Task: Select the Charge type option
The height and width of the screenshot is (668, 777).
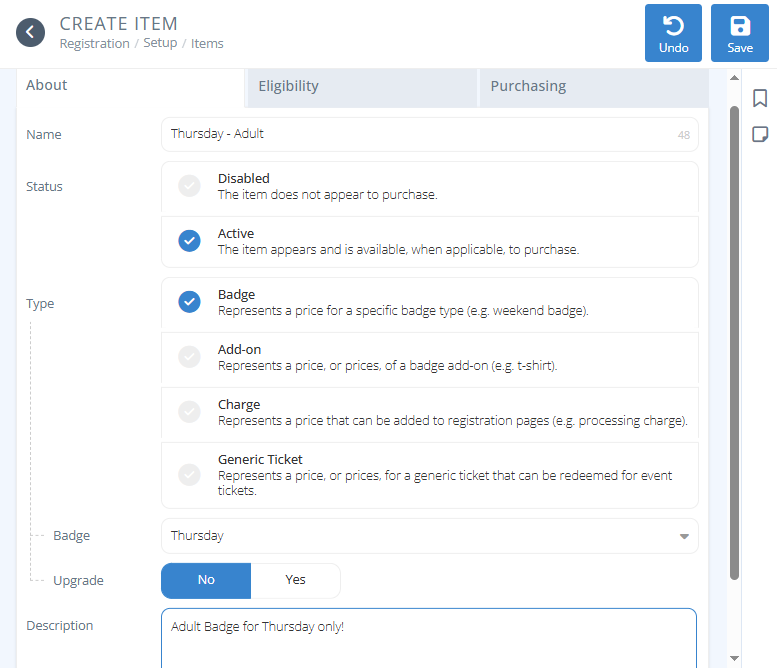Action: click(430, 413)
